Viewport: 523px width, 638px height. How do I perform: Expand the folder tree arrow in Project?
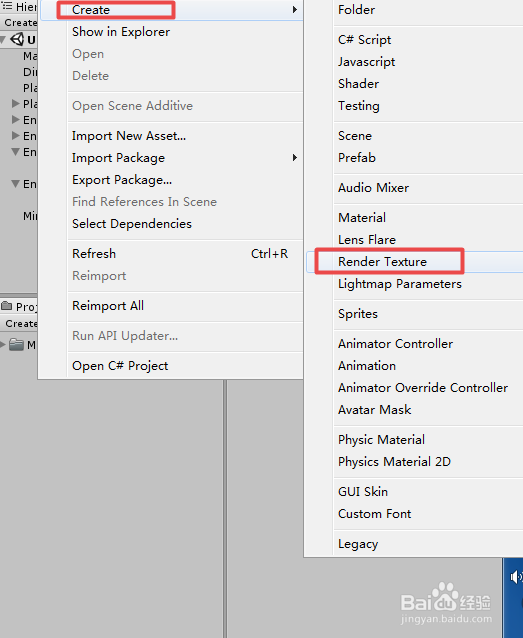click(x=3, y=345)
